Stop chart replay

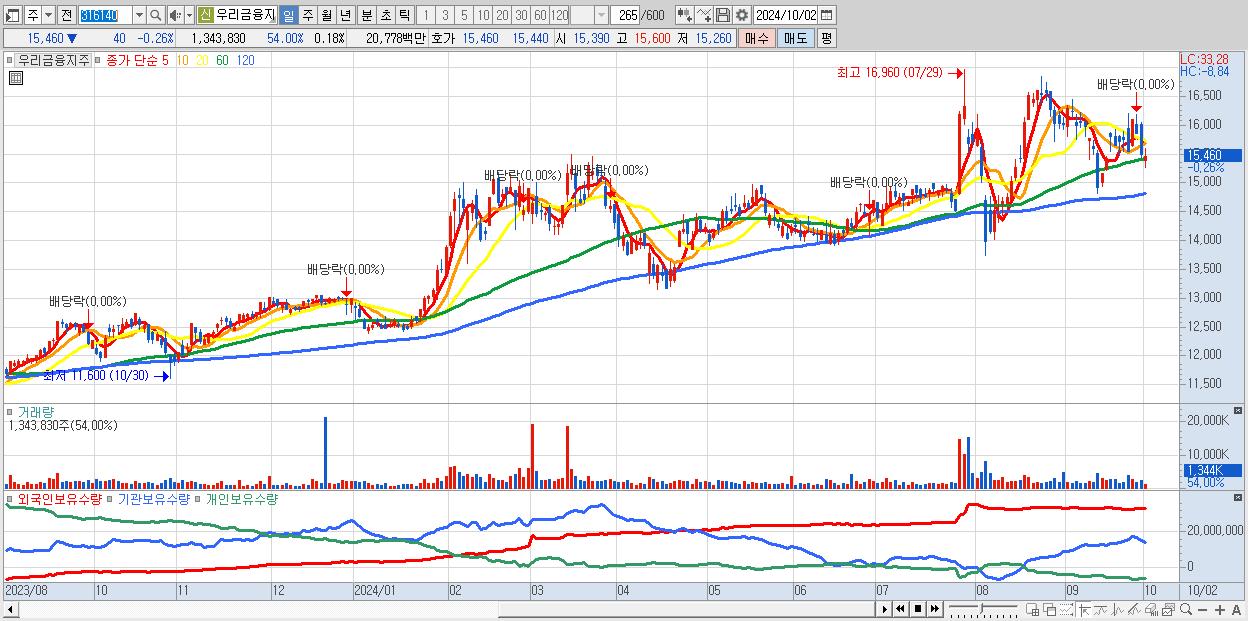(x=918, y=609)
